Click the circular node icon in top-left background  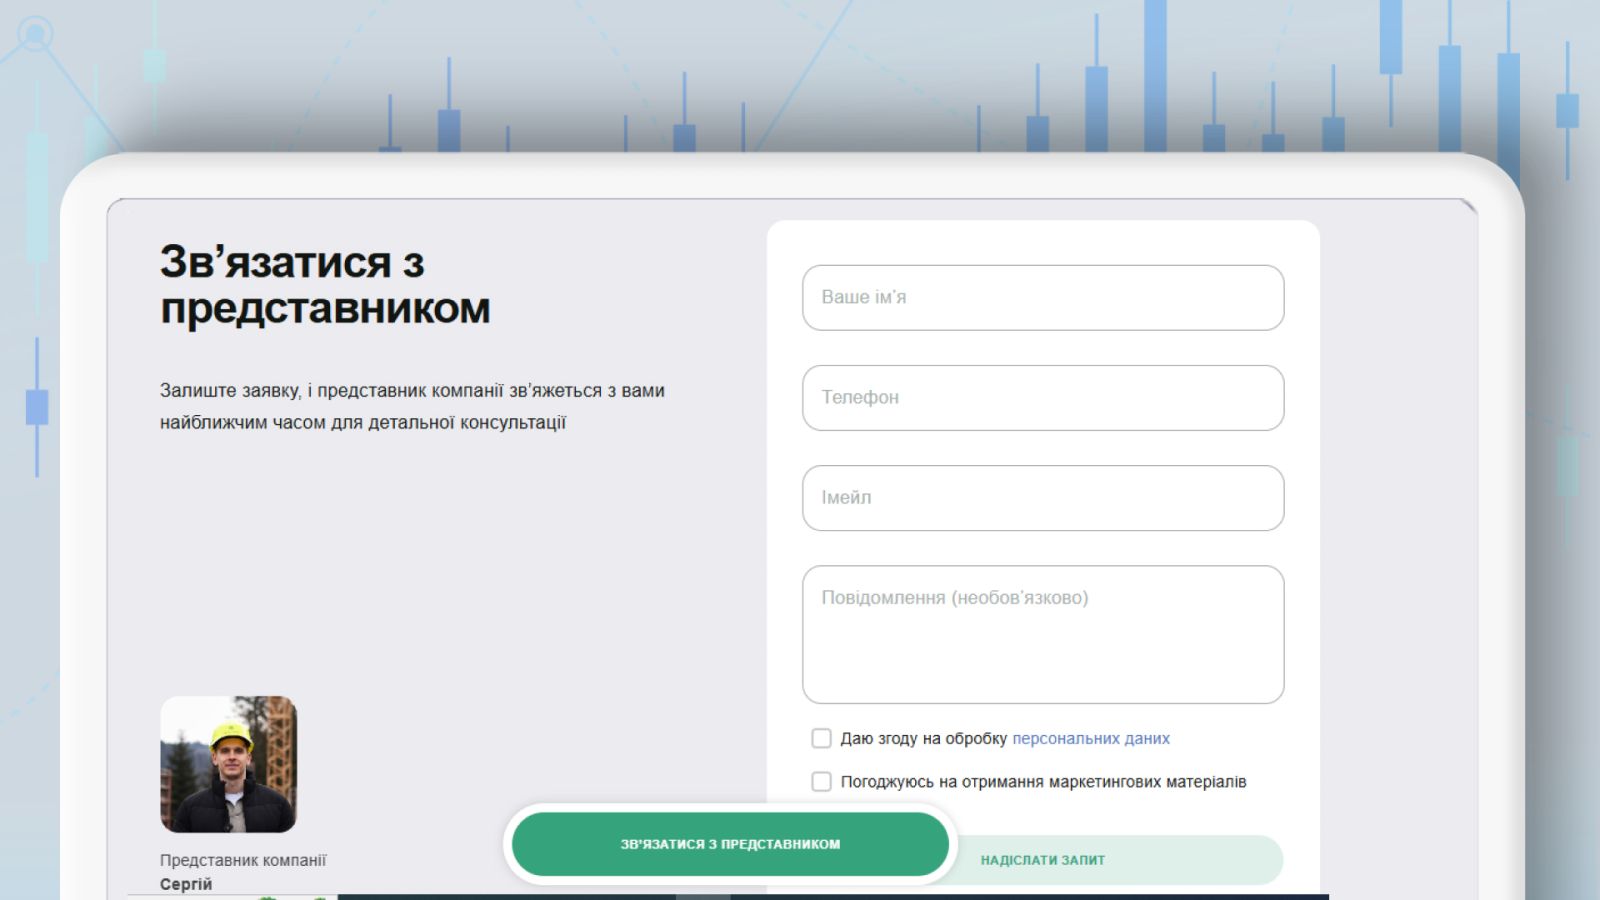pos(35,34)
